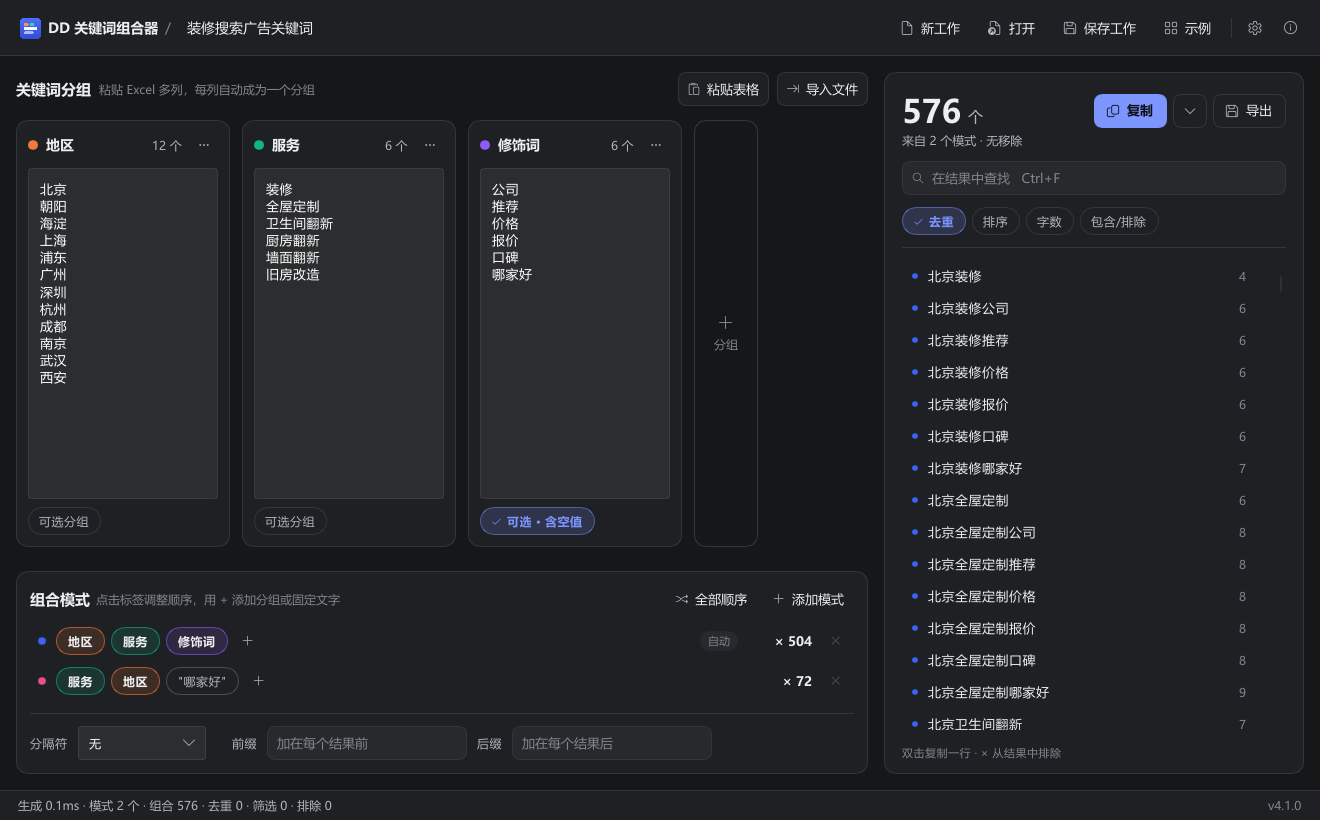1320x820 pixels.
Task: Click the info icon in the header
Action: [1291, 28]
